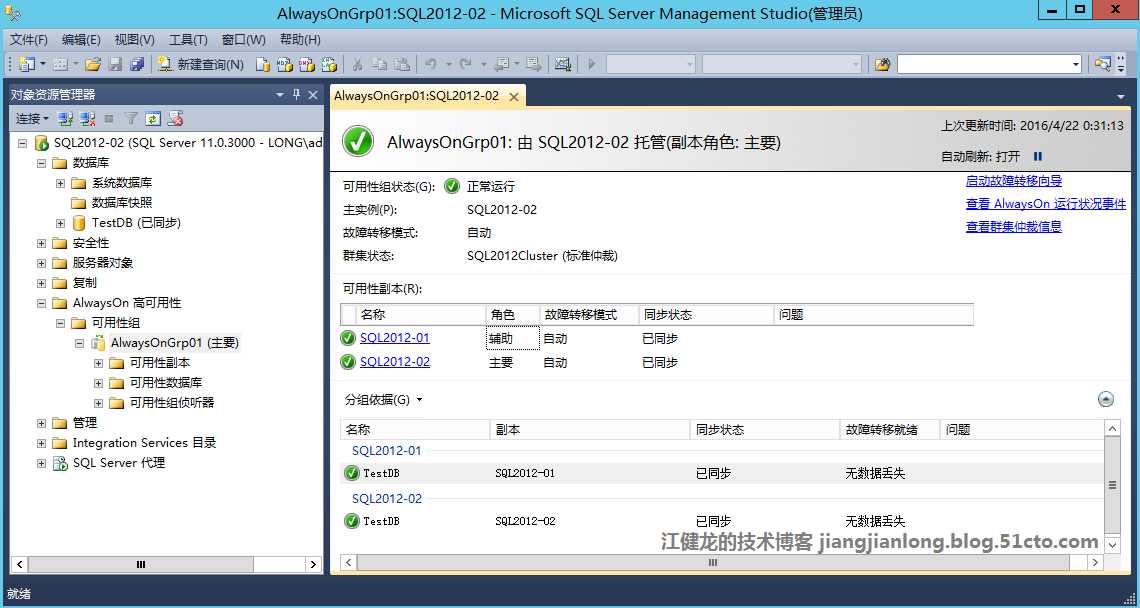The width and height of the screenshot is (1140, 608).
Task: Click 查看 AlwaysOn 运行状况事件 link
Action: 1045,204
